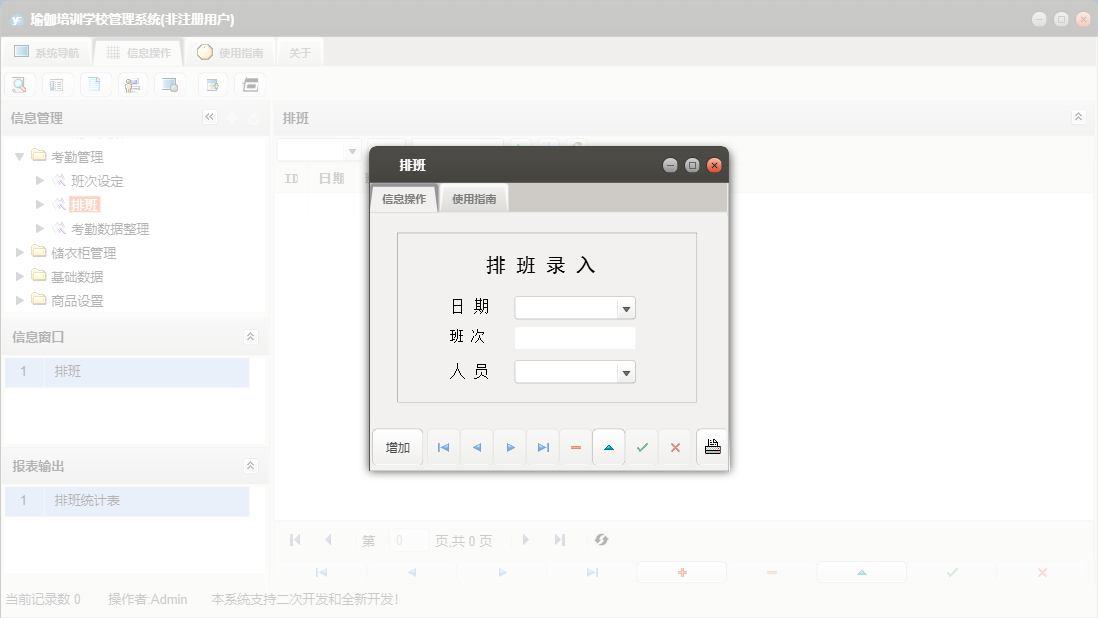Select the screen preview toolbar icon
The width and height of the screenshot is (1098, 618).
point(170,84)
